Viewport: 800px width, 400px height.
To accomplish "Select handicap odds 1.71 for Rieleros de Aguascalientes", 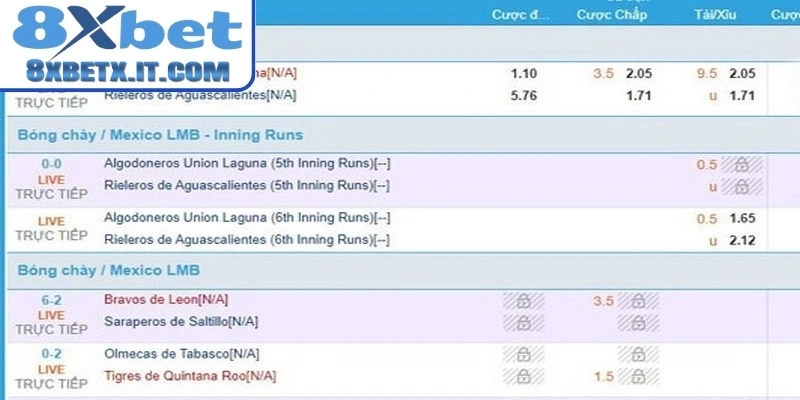I will 639,96.
